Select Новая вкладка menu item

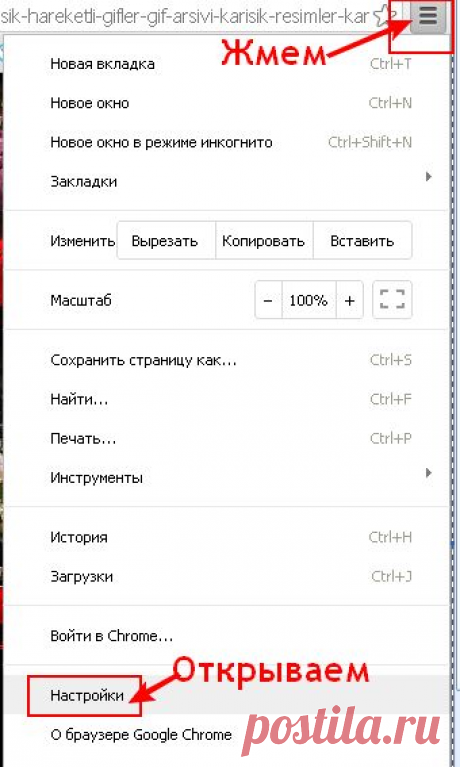point(225,64)
